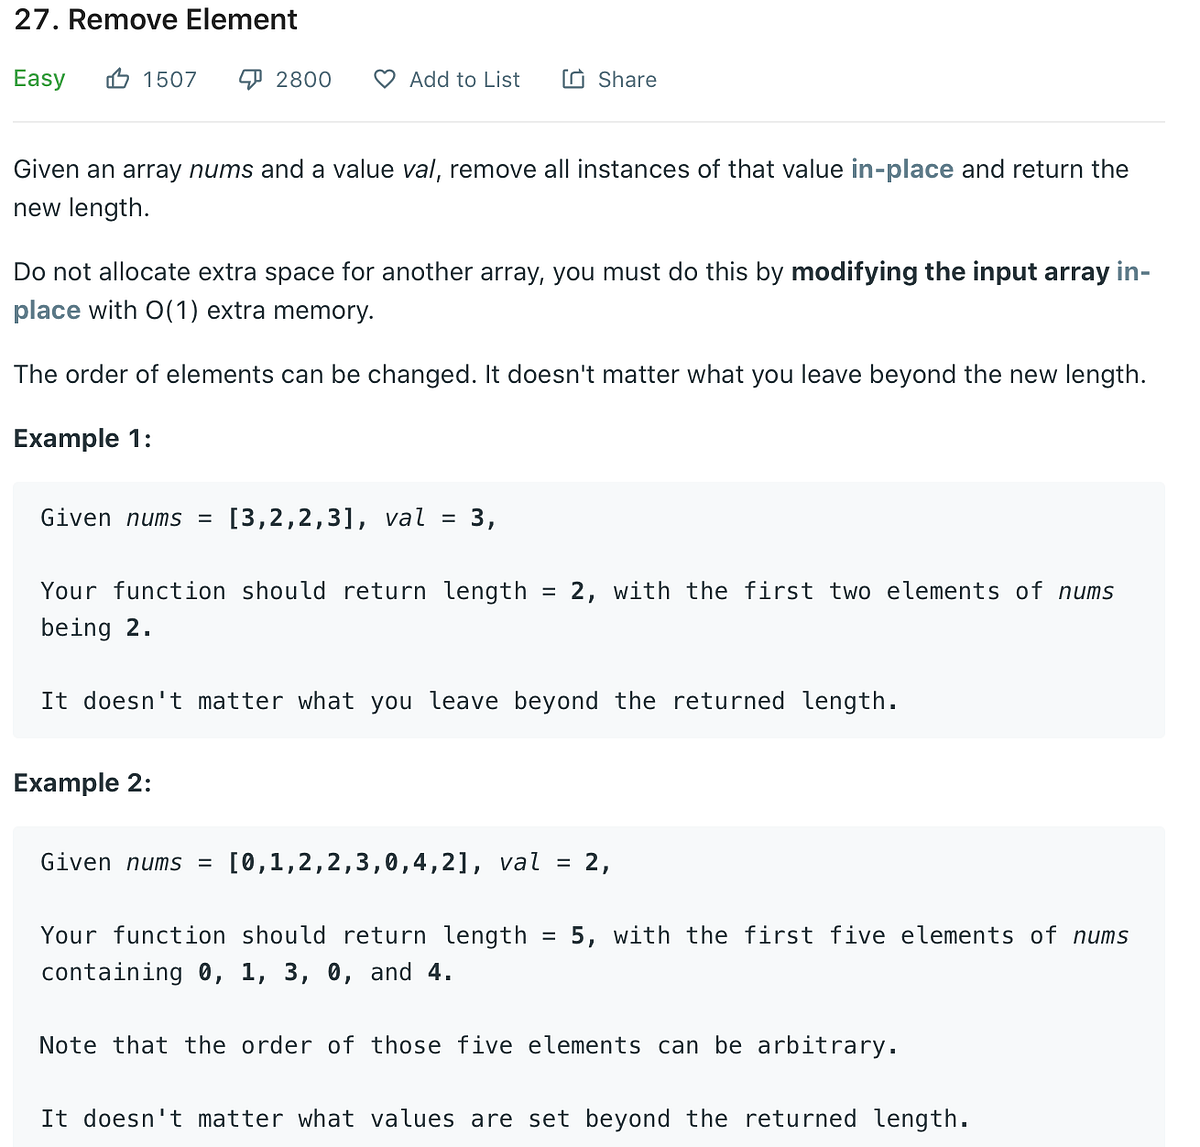Click the heart icon next to Add to List
This screenshot has height=1147, width=1200.
click(384, 79)
